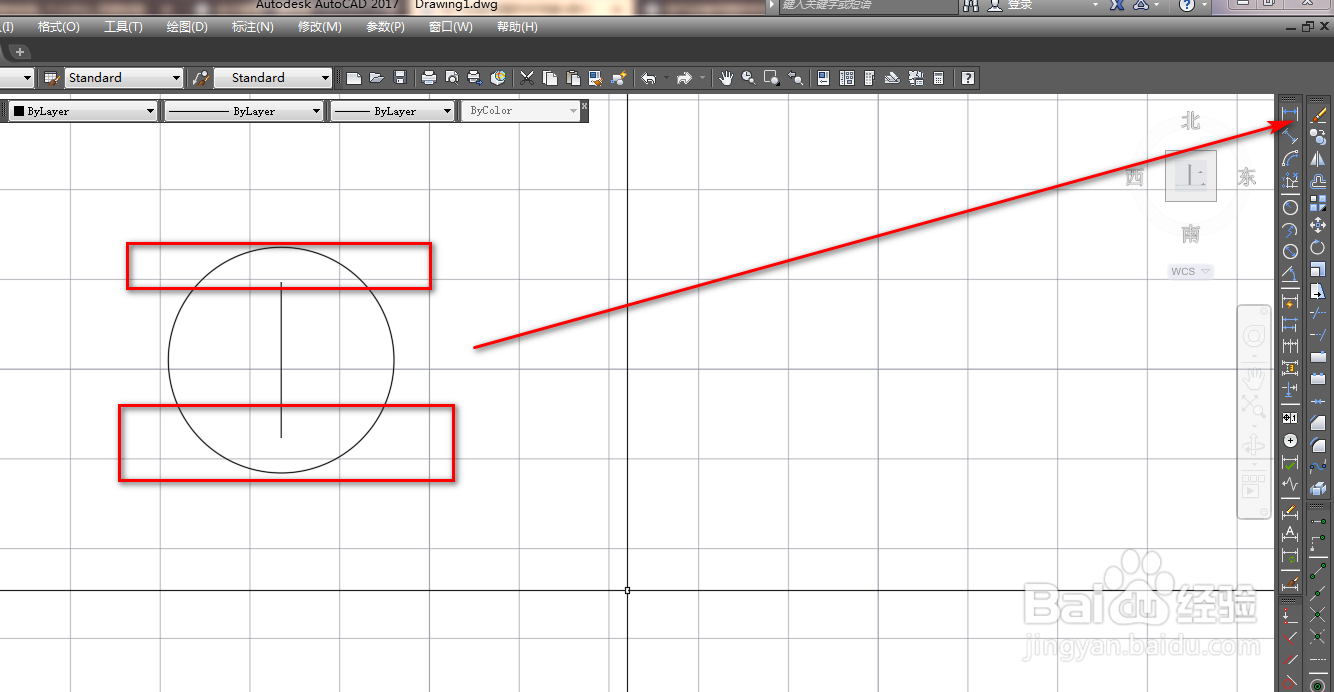Open the DesignCenter icon
1334x692 pixels.
pos(847,78)
